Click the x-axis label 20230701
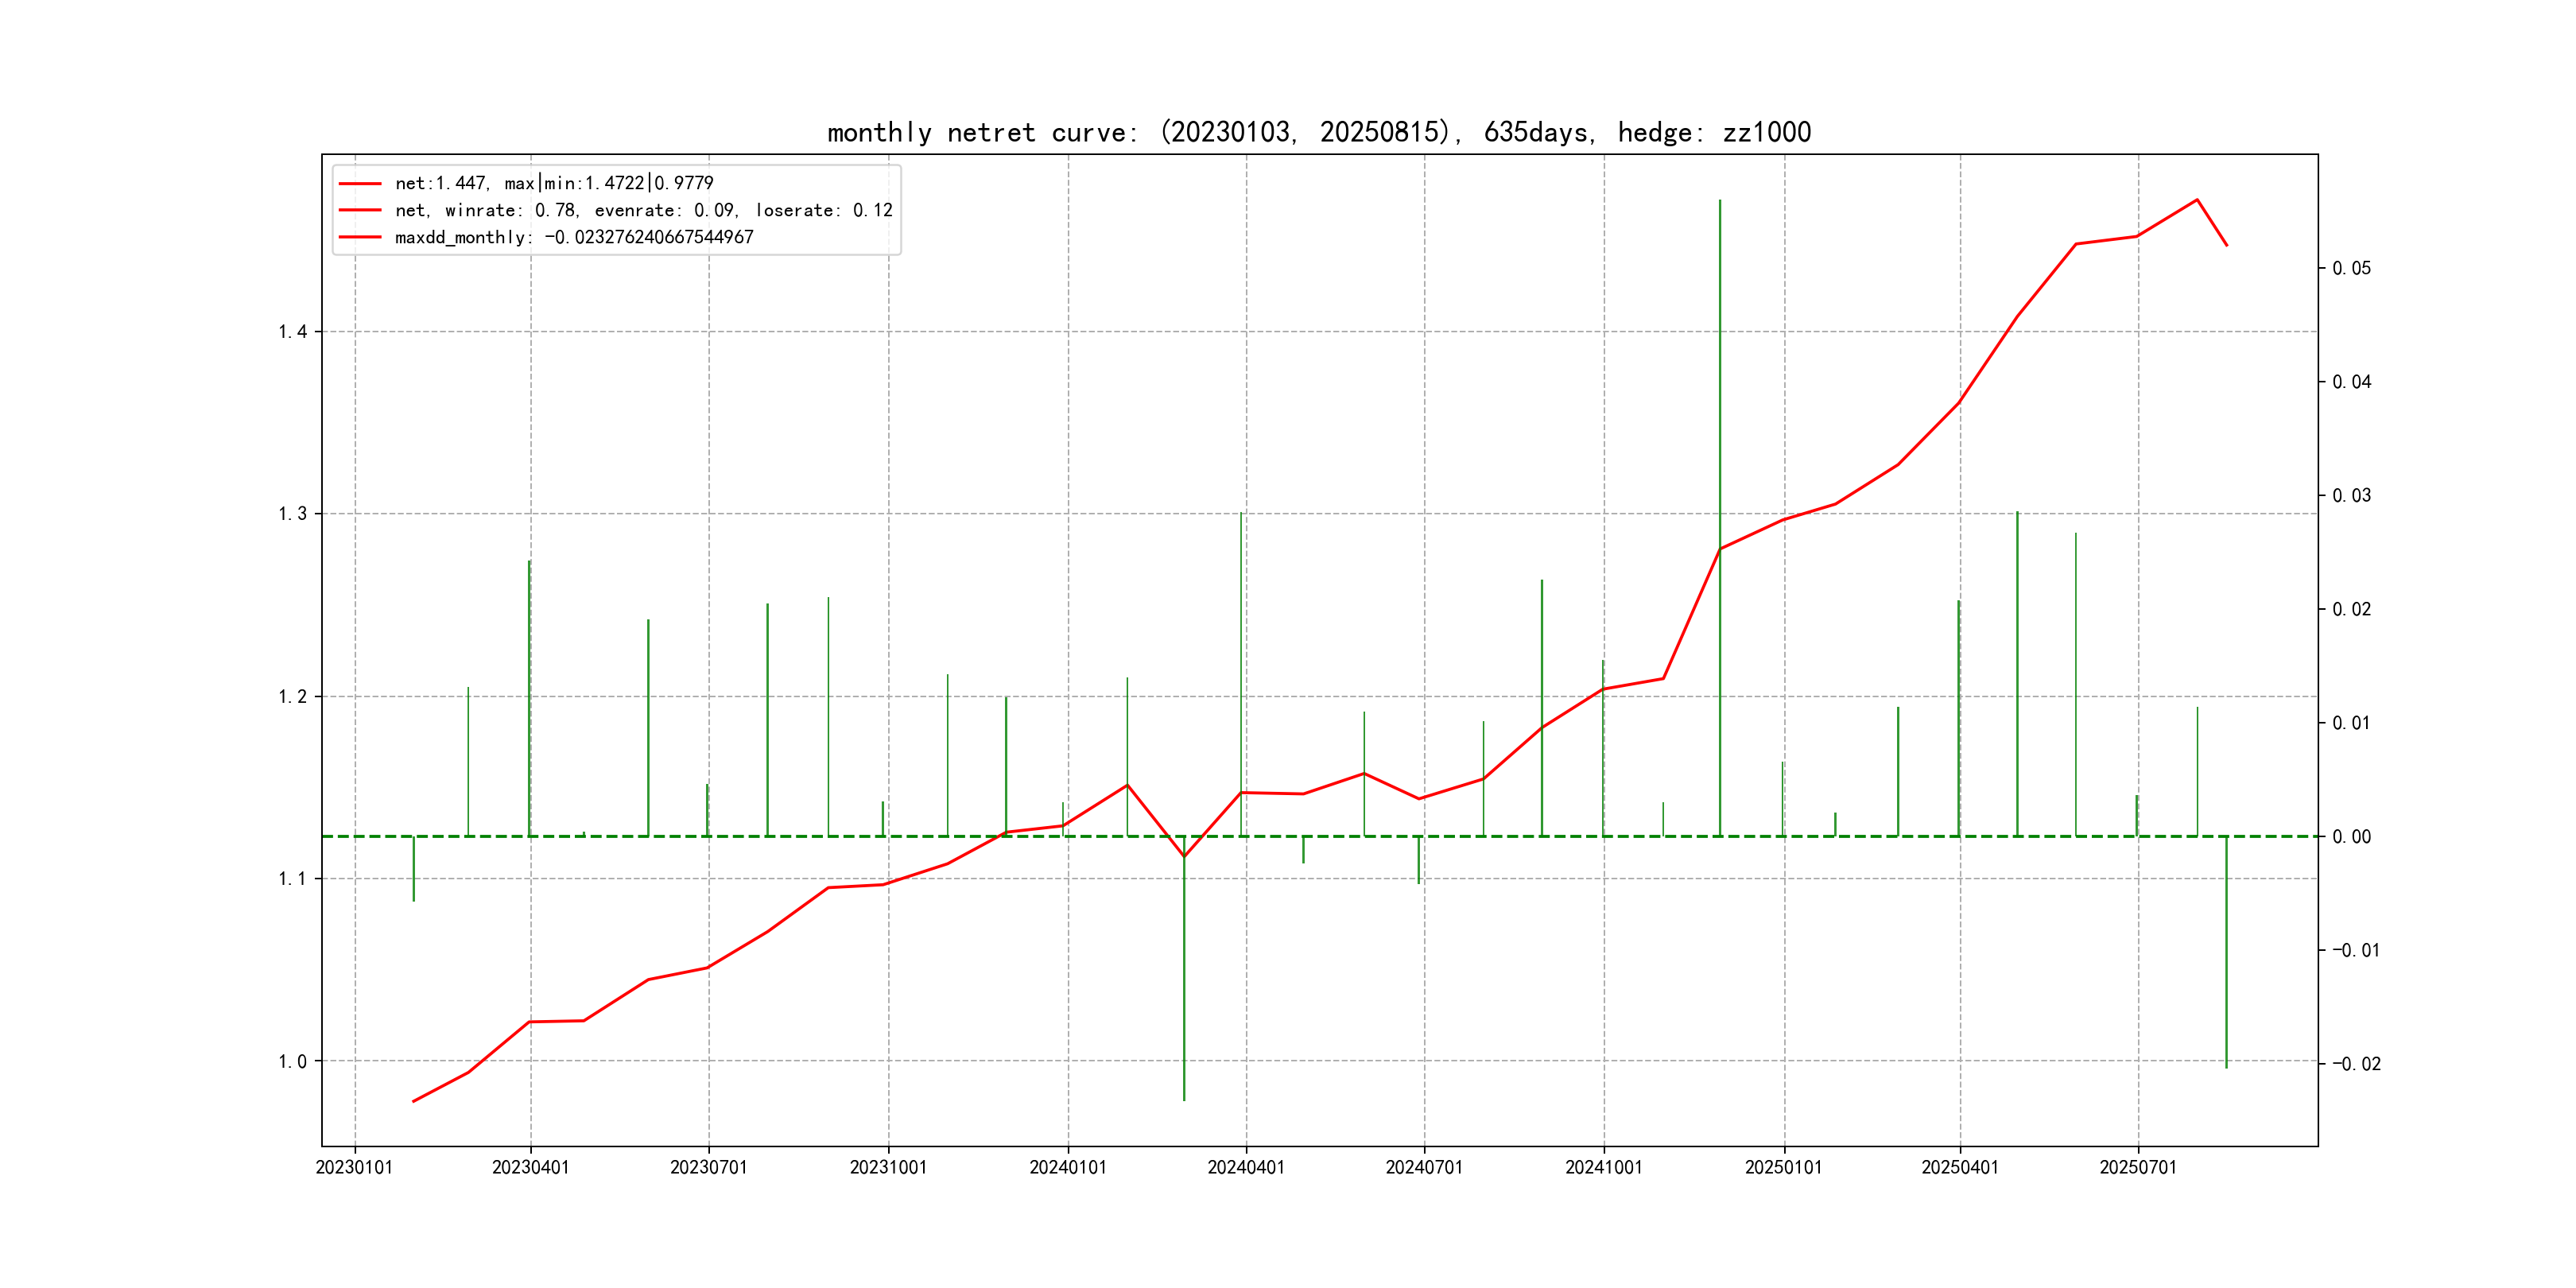The height and width of the screenshot is (1288, 2576). (x=708, y=1167)
